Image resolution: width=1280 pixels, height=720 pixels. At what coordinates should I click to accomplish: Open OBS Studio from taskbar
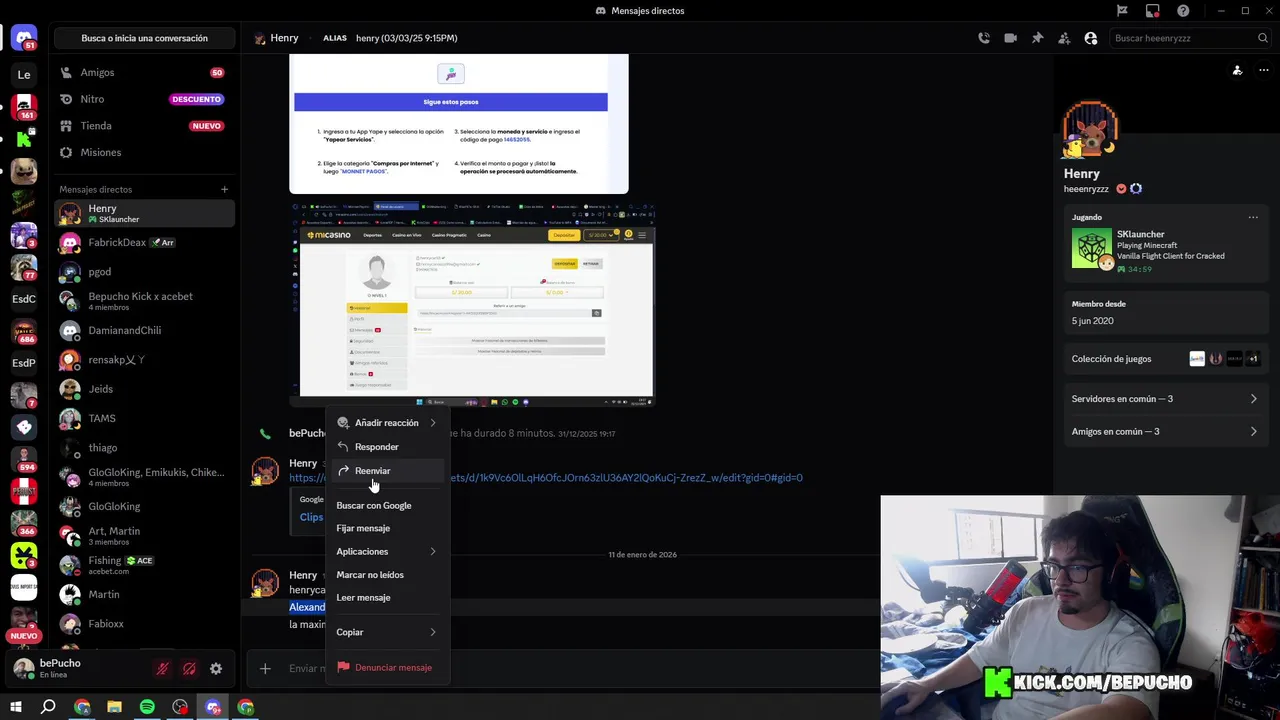pyautogui.click(x=180, y=707)
